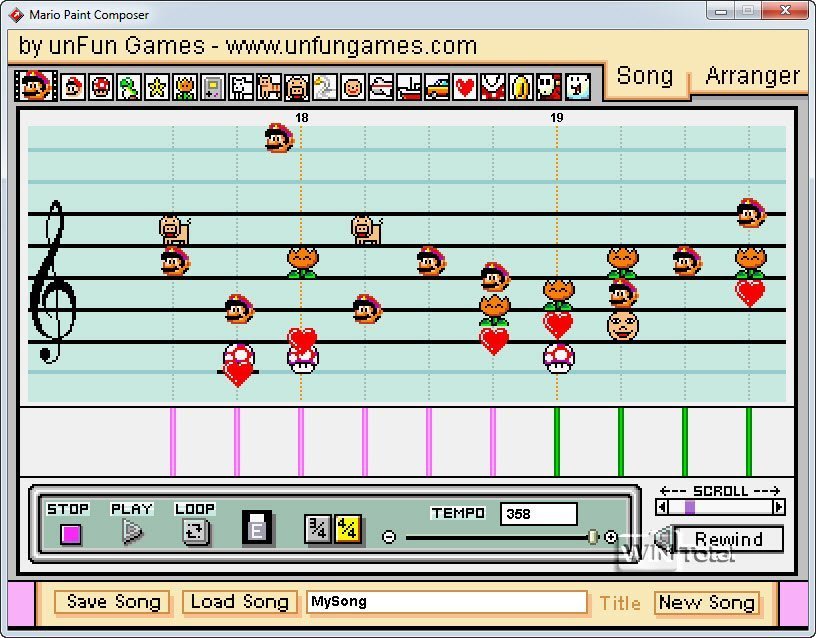Select the Coin instrument icon
This screenshot has height=638, width=816.
coord(521,87)
